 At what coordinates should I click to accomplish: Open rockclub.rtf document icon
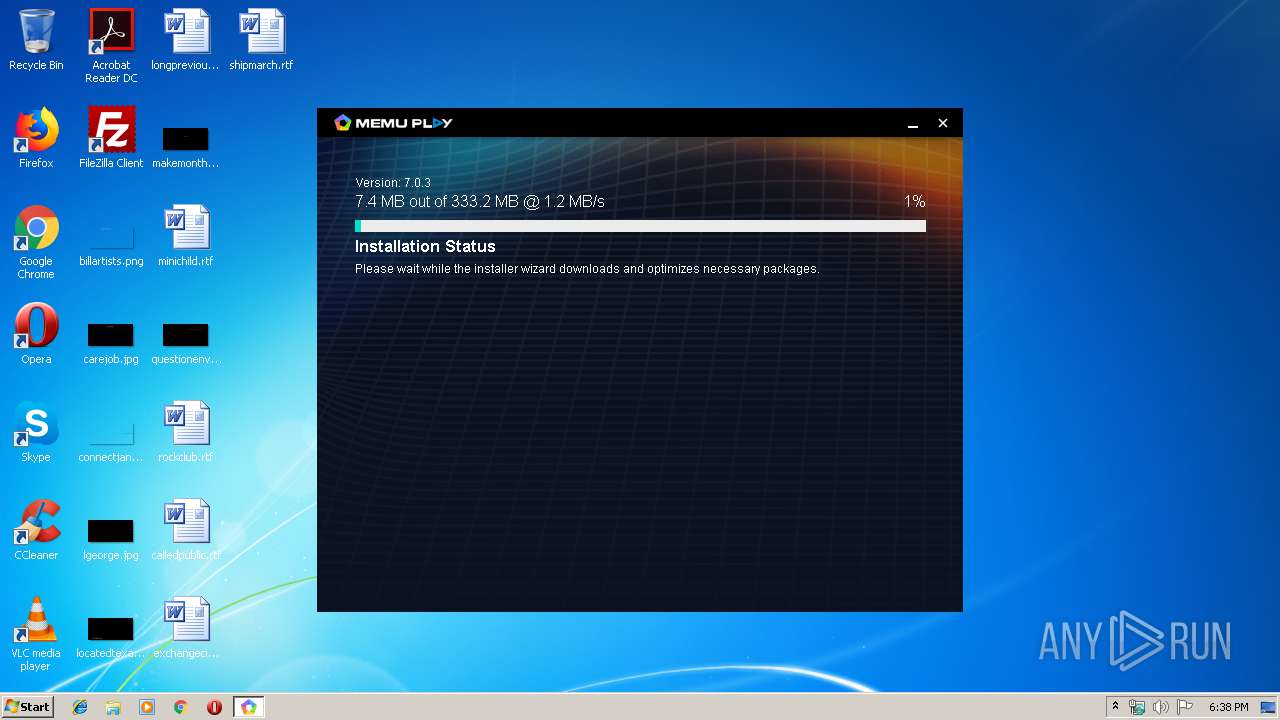coord(186,432)
